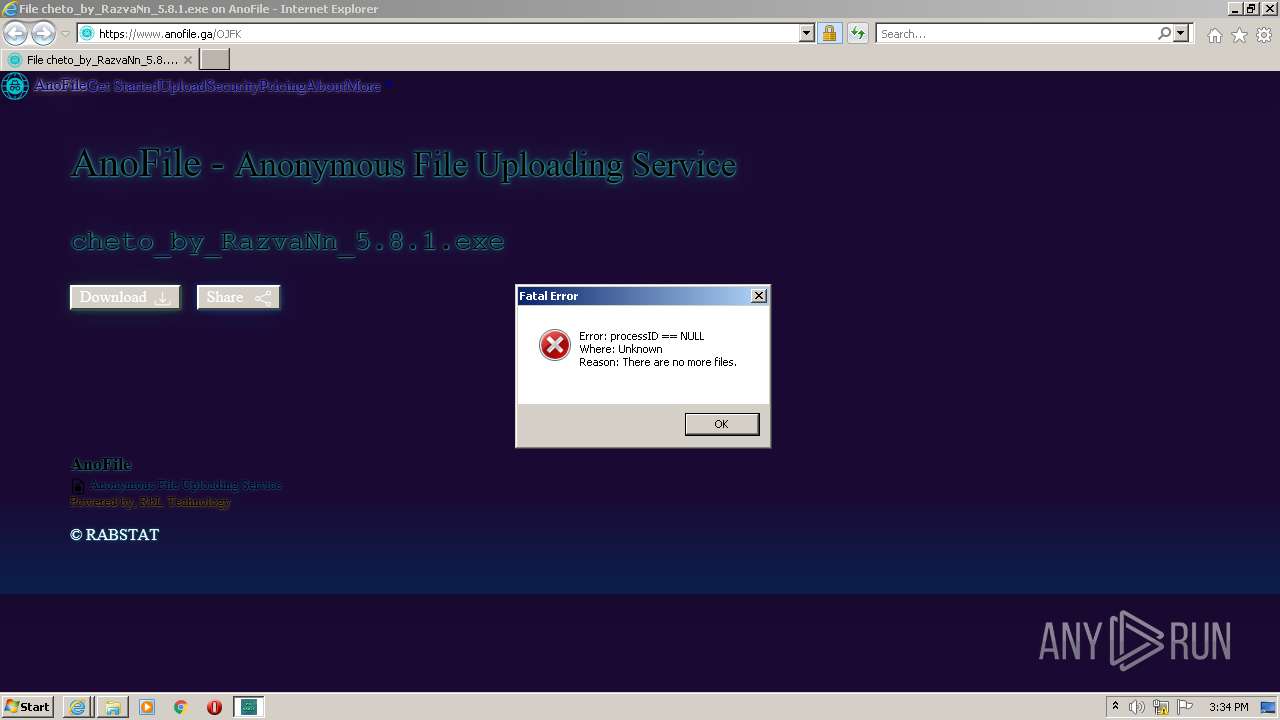Open the Tools gear icon

point(1264,35)
